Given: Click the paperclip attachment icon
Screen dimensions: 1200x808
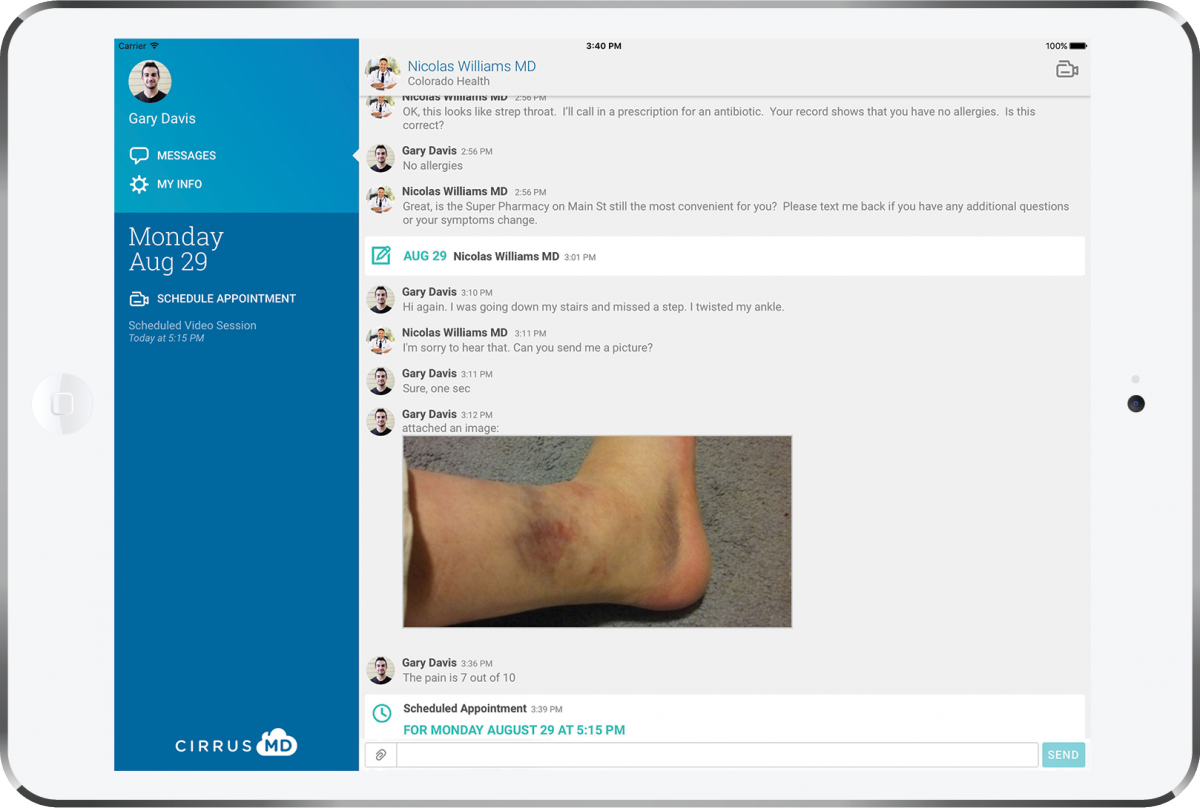Looking at the screenshot, I should click(381, 755).
